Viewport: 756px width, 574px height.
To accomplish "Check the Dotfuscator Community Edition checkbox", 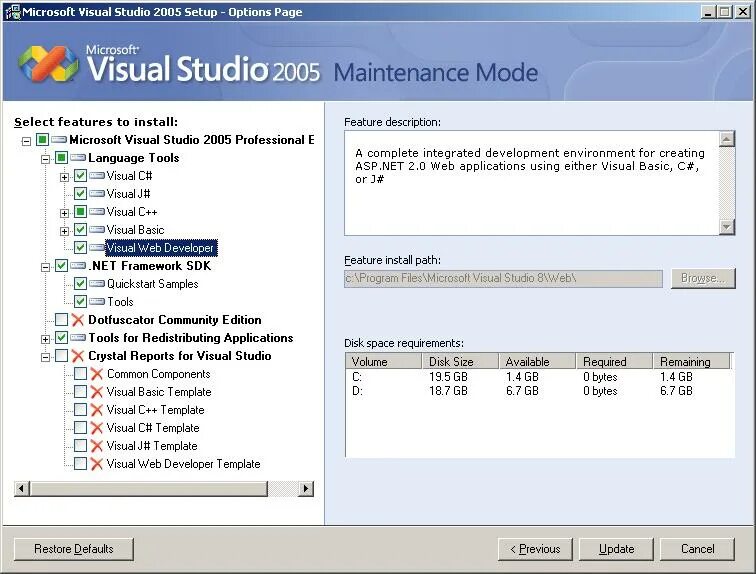I will pos(61,320).
